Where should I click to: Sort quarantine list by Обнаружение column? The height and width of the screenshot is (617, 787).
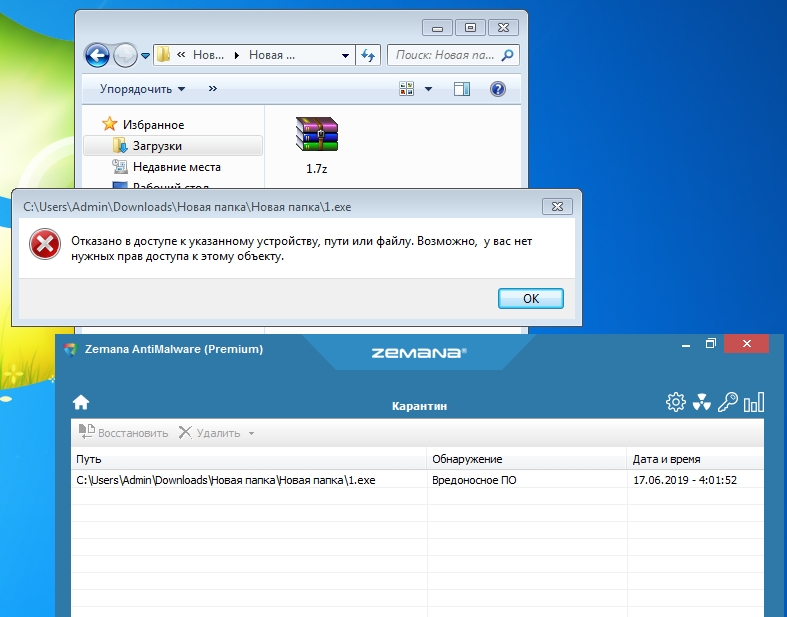[x=527, y=459]
